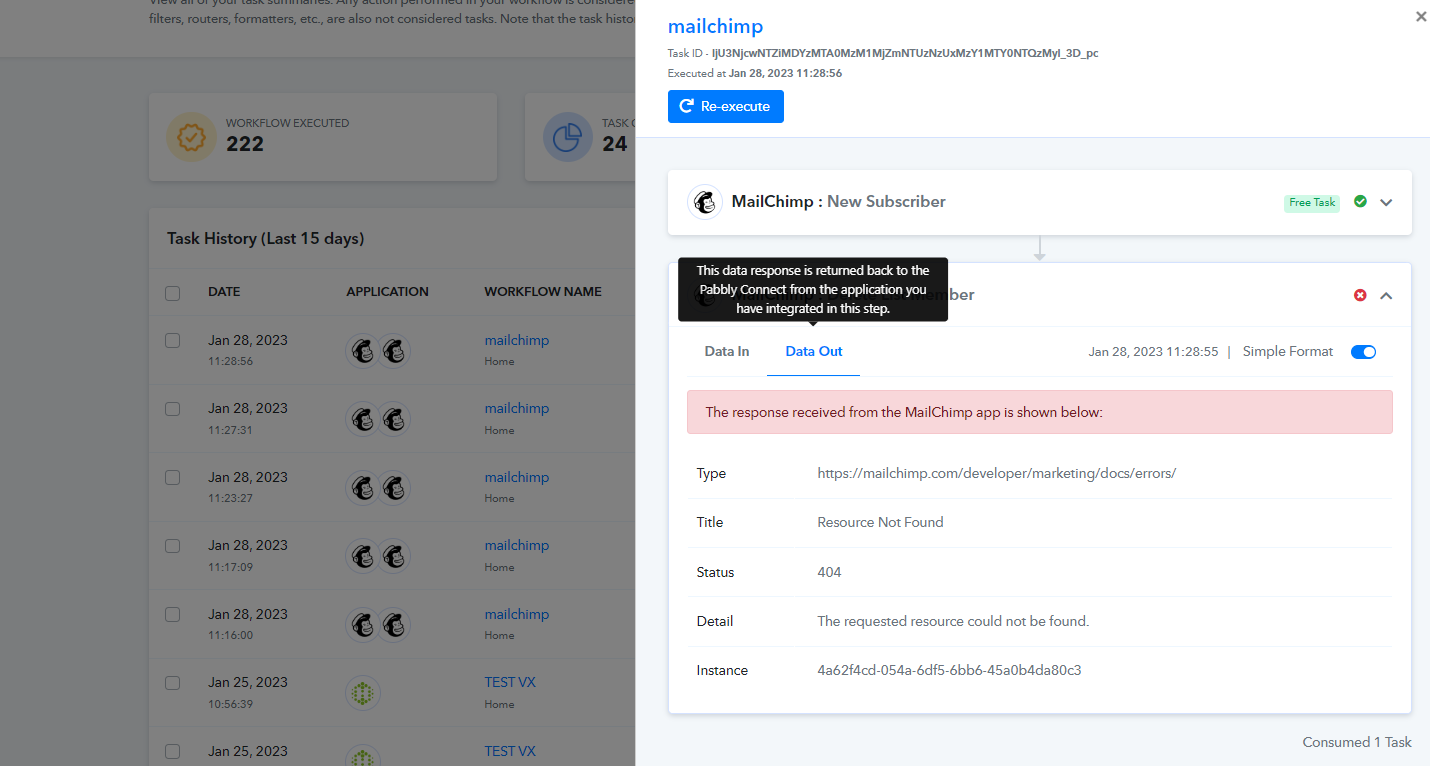The height and width of the screenshot is (766, 1430).
Task: Check the box for the 10:56:39 TEST VX row
Action: [173, 682]
